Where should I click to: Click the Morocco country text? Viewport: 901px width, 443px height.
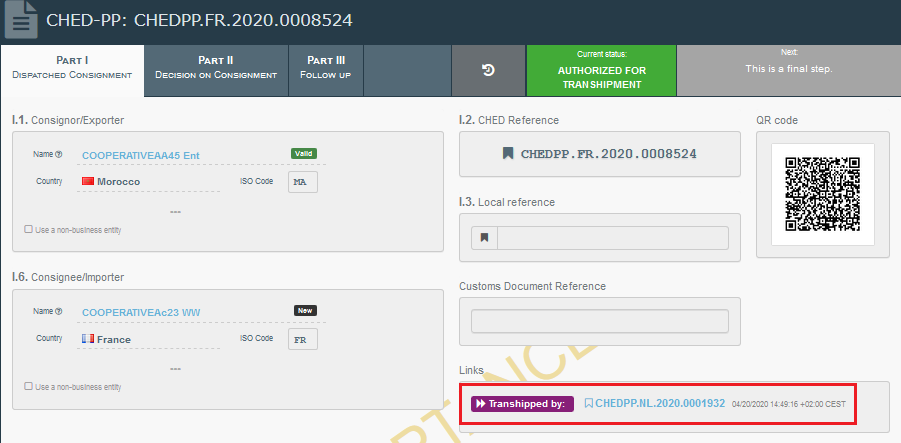tap(118, 182)
